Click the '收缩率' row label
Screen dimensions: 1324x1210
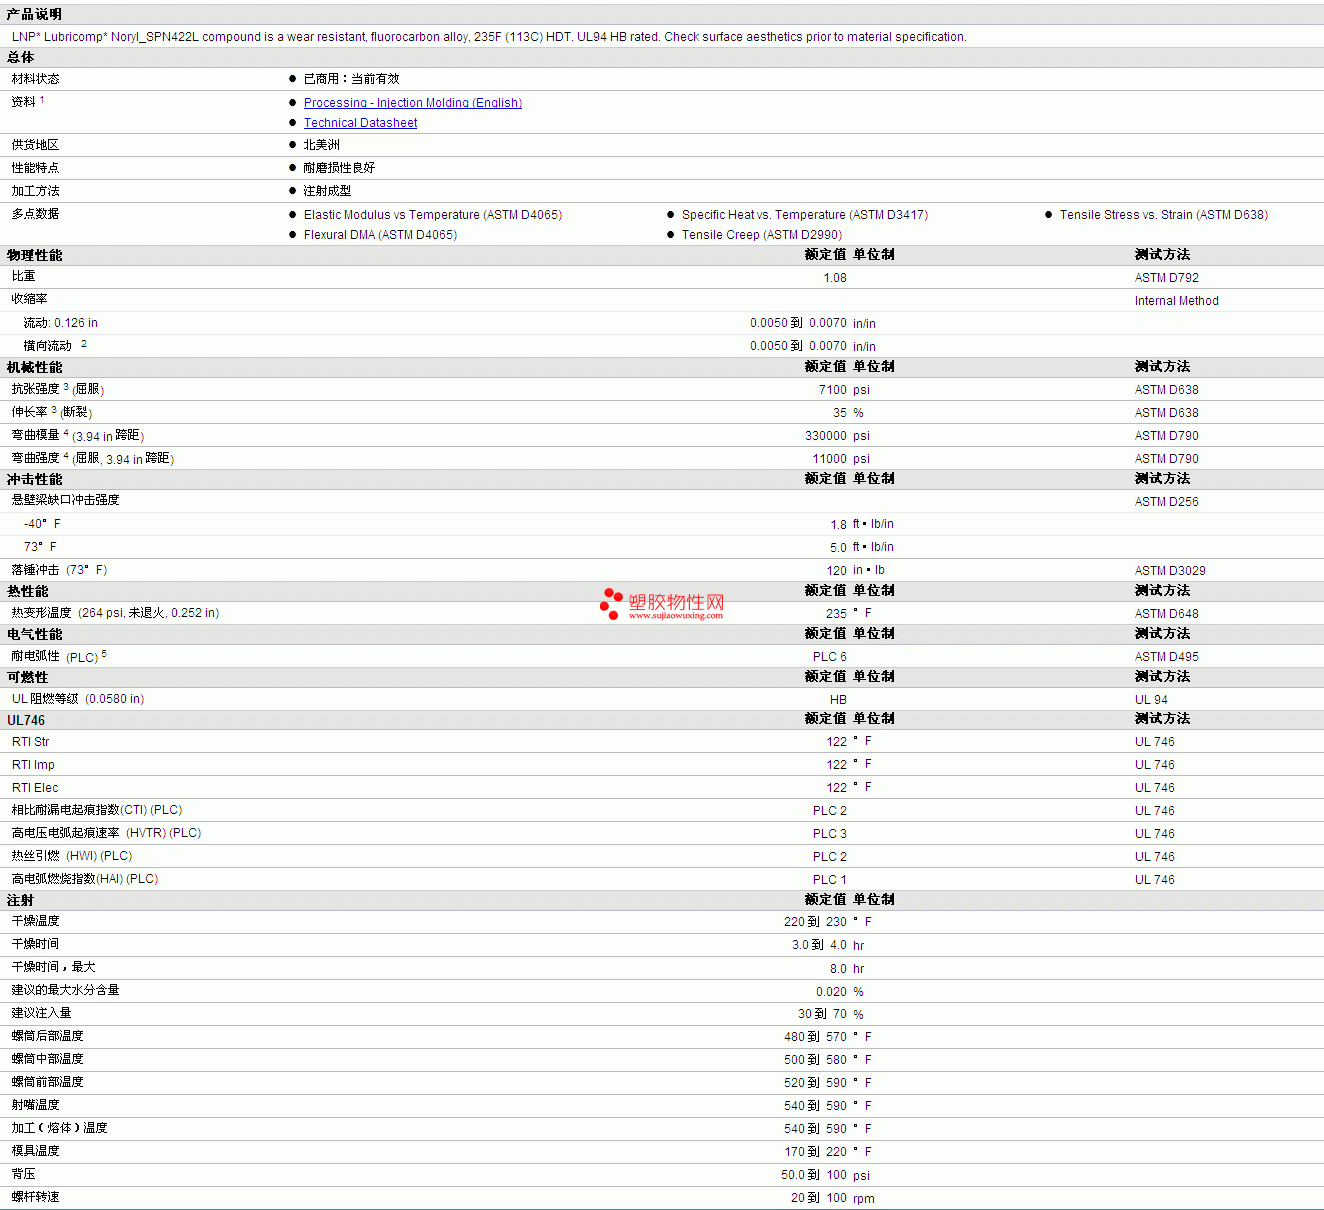coord(30,299)
